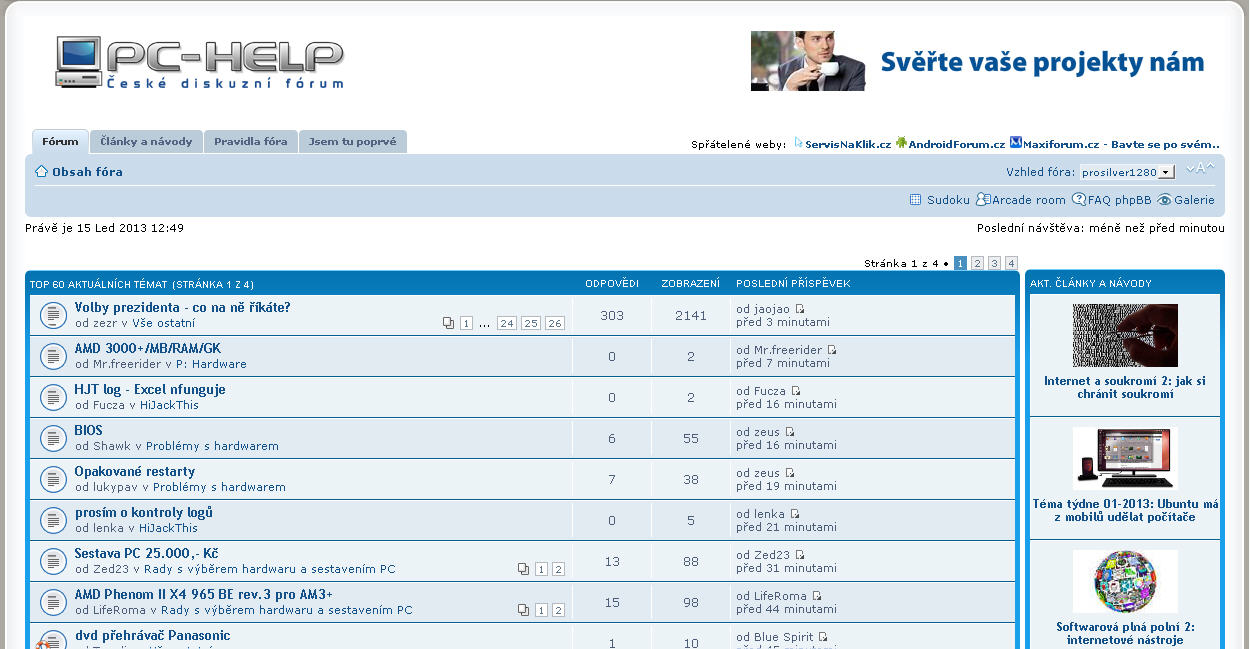Open page 26 of Volby prezidenta thread
Screen dimensions: 1250x649
(x=554, y=324)
